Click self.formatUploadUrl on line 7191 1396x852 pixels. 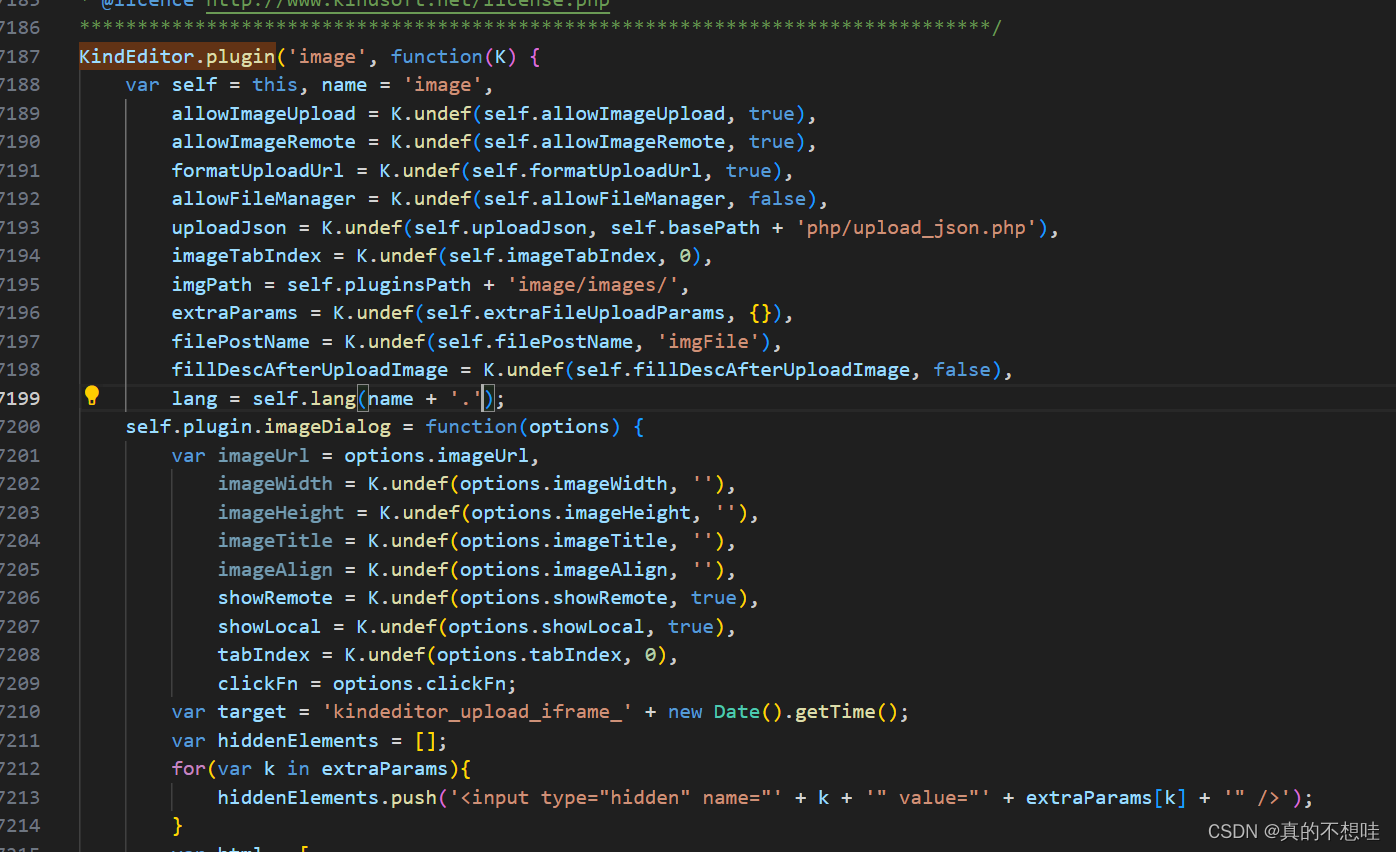[x=587, y=170]
